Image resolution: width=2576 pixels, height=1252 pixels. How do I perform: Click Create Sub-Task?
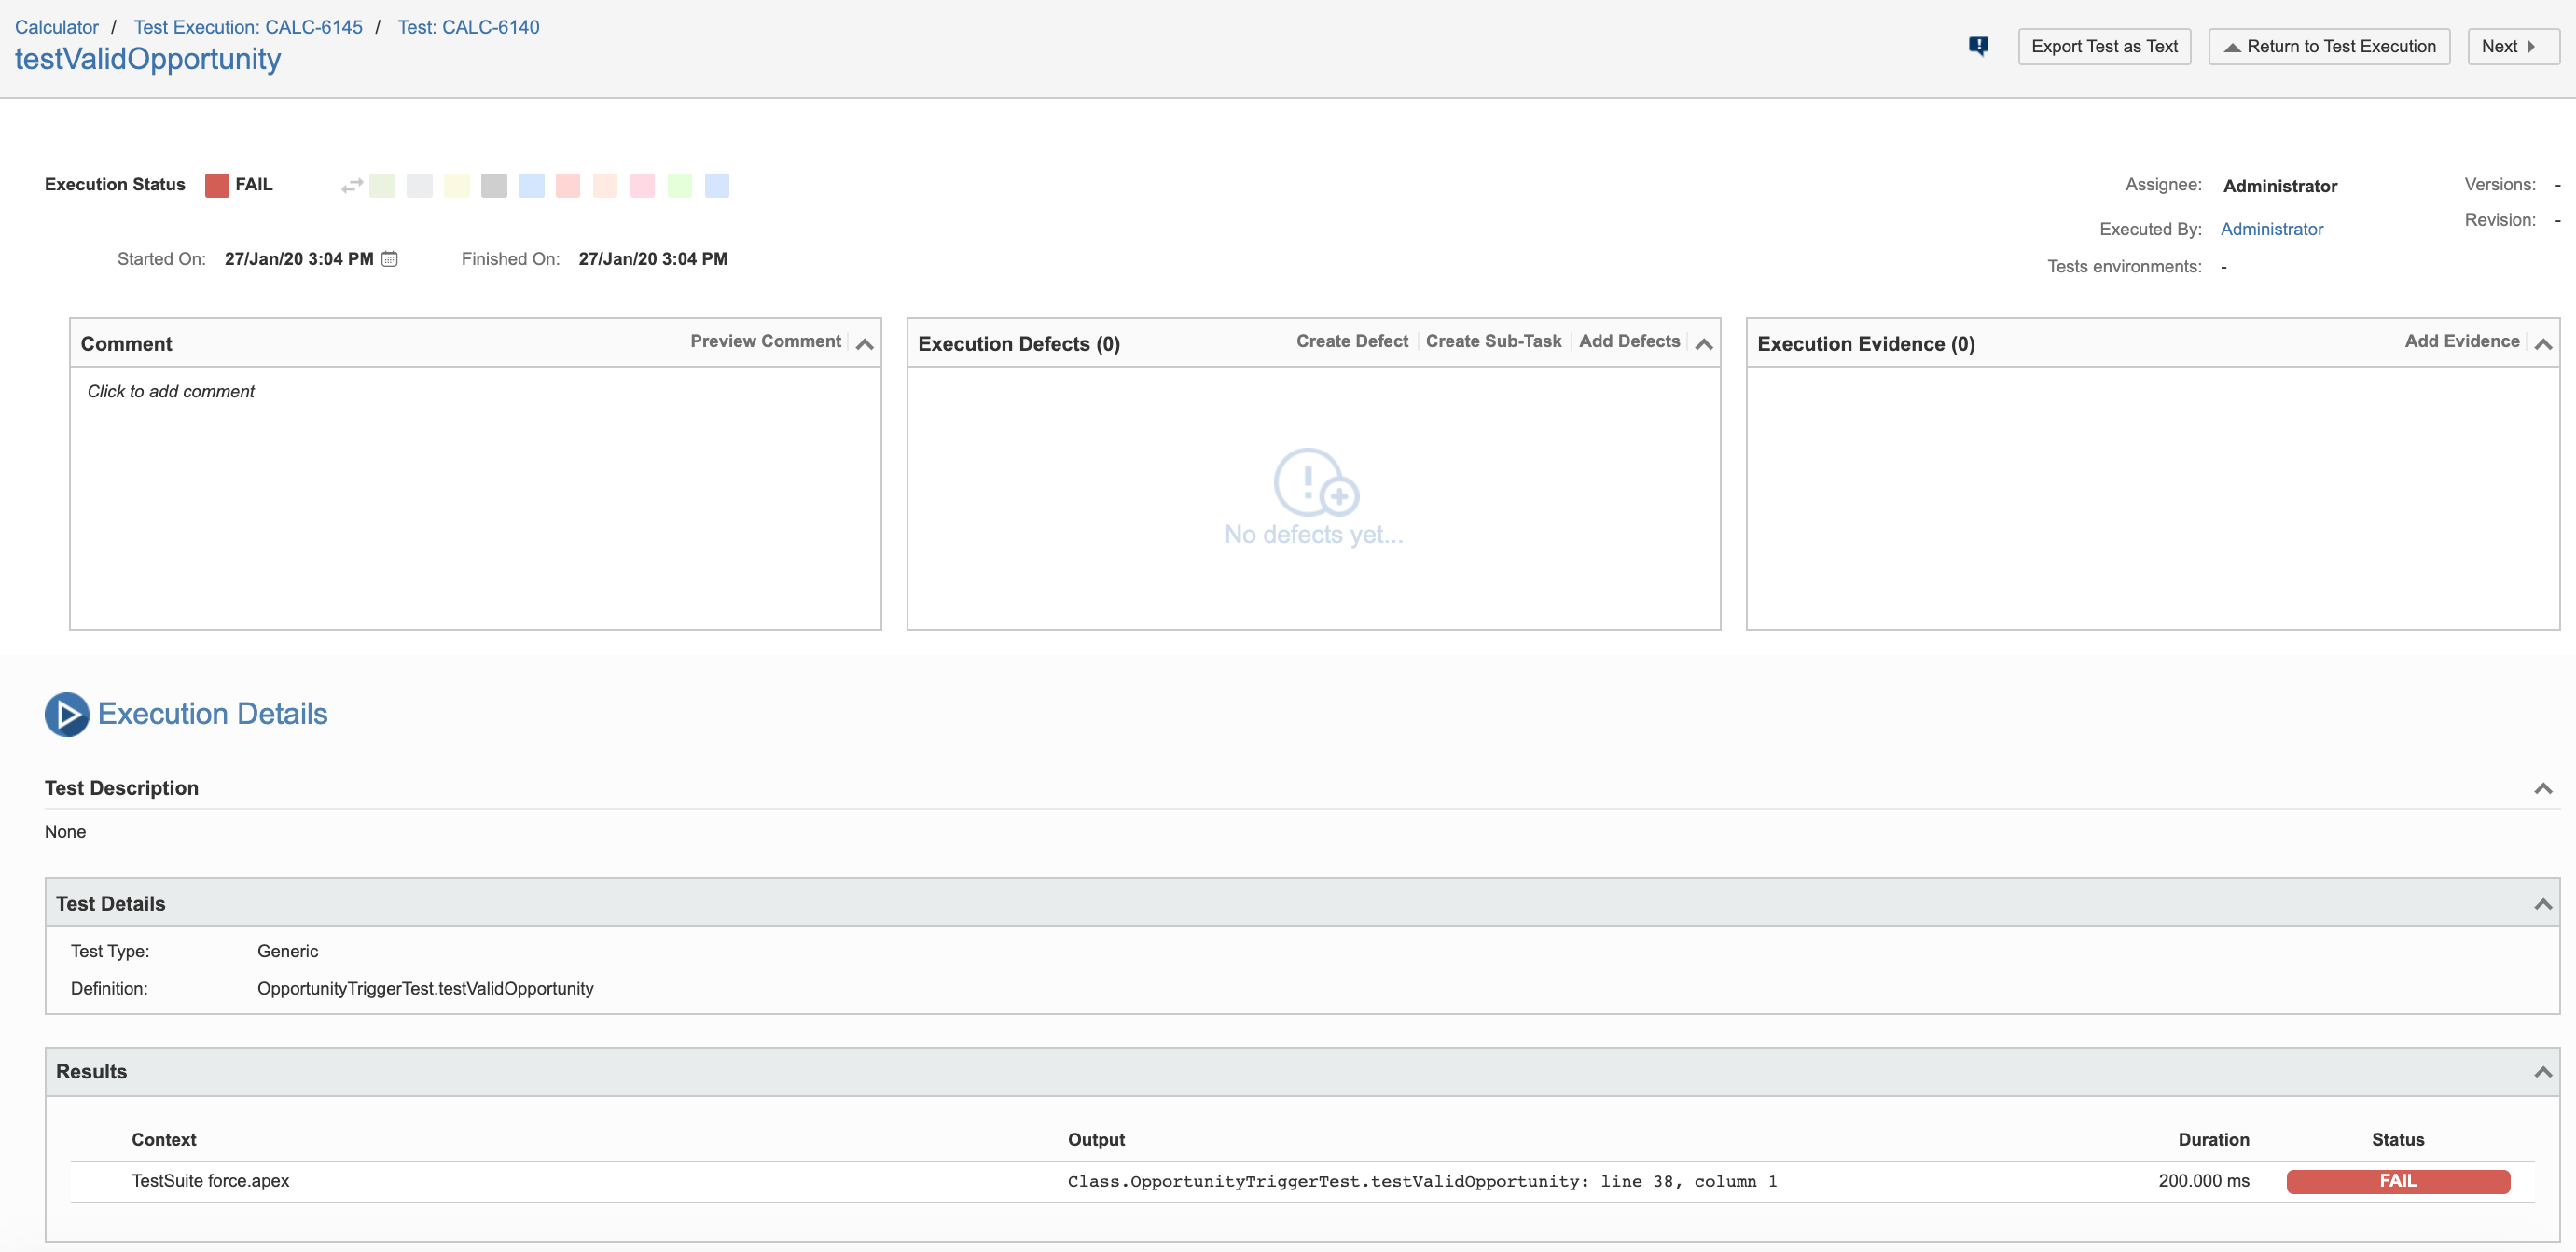(1493, 341)
